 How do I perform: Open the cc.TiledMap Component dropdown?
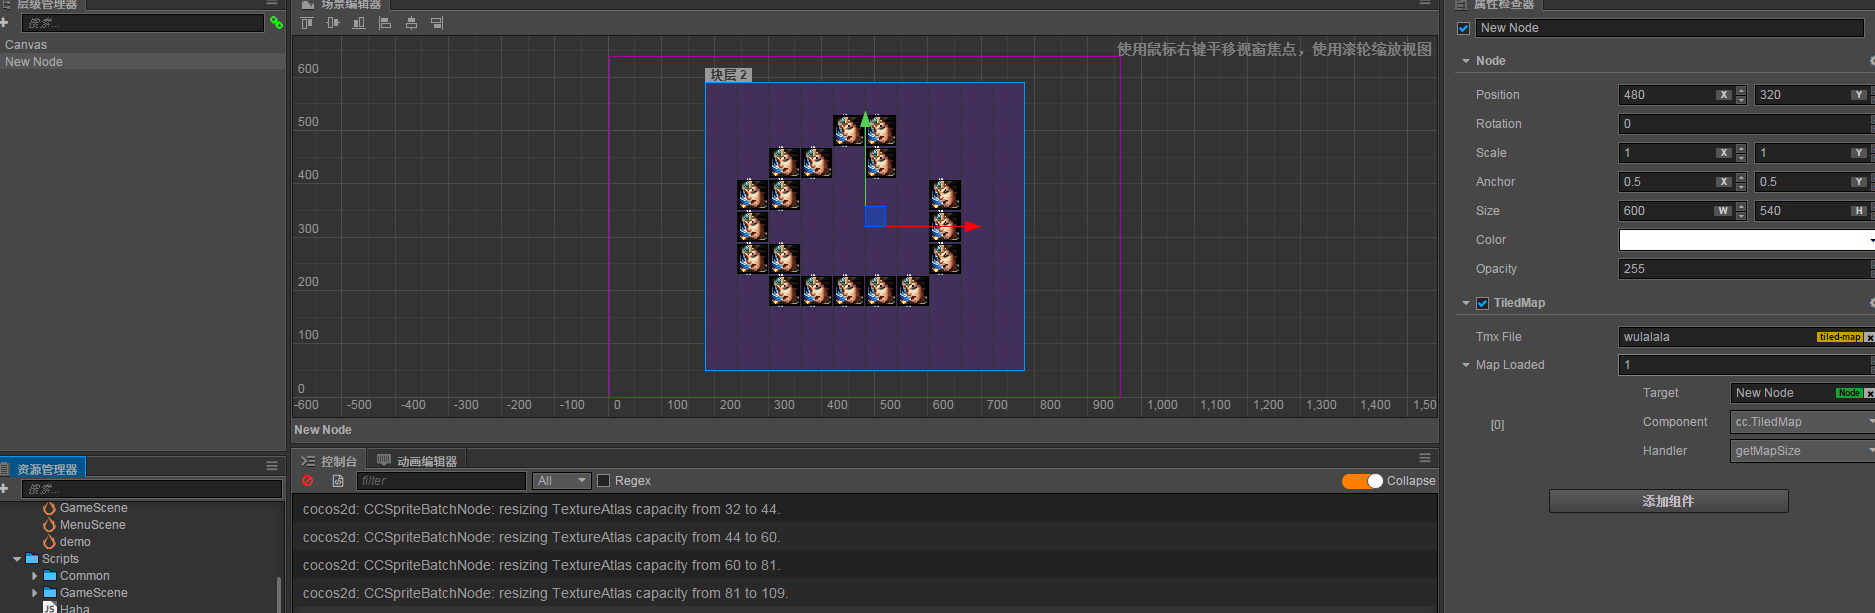(x=1802, y=422)
